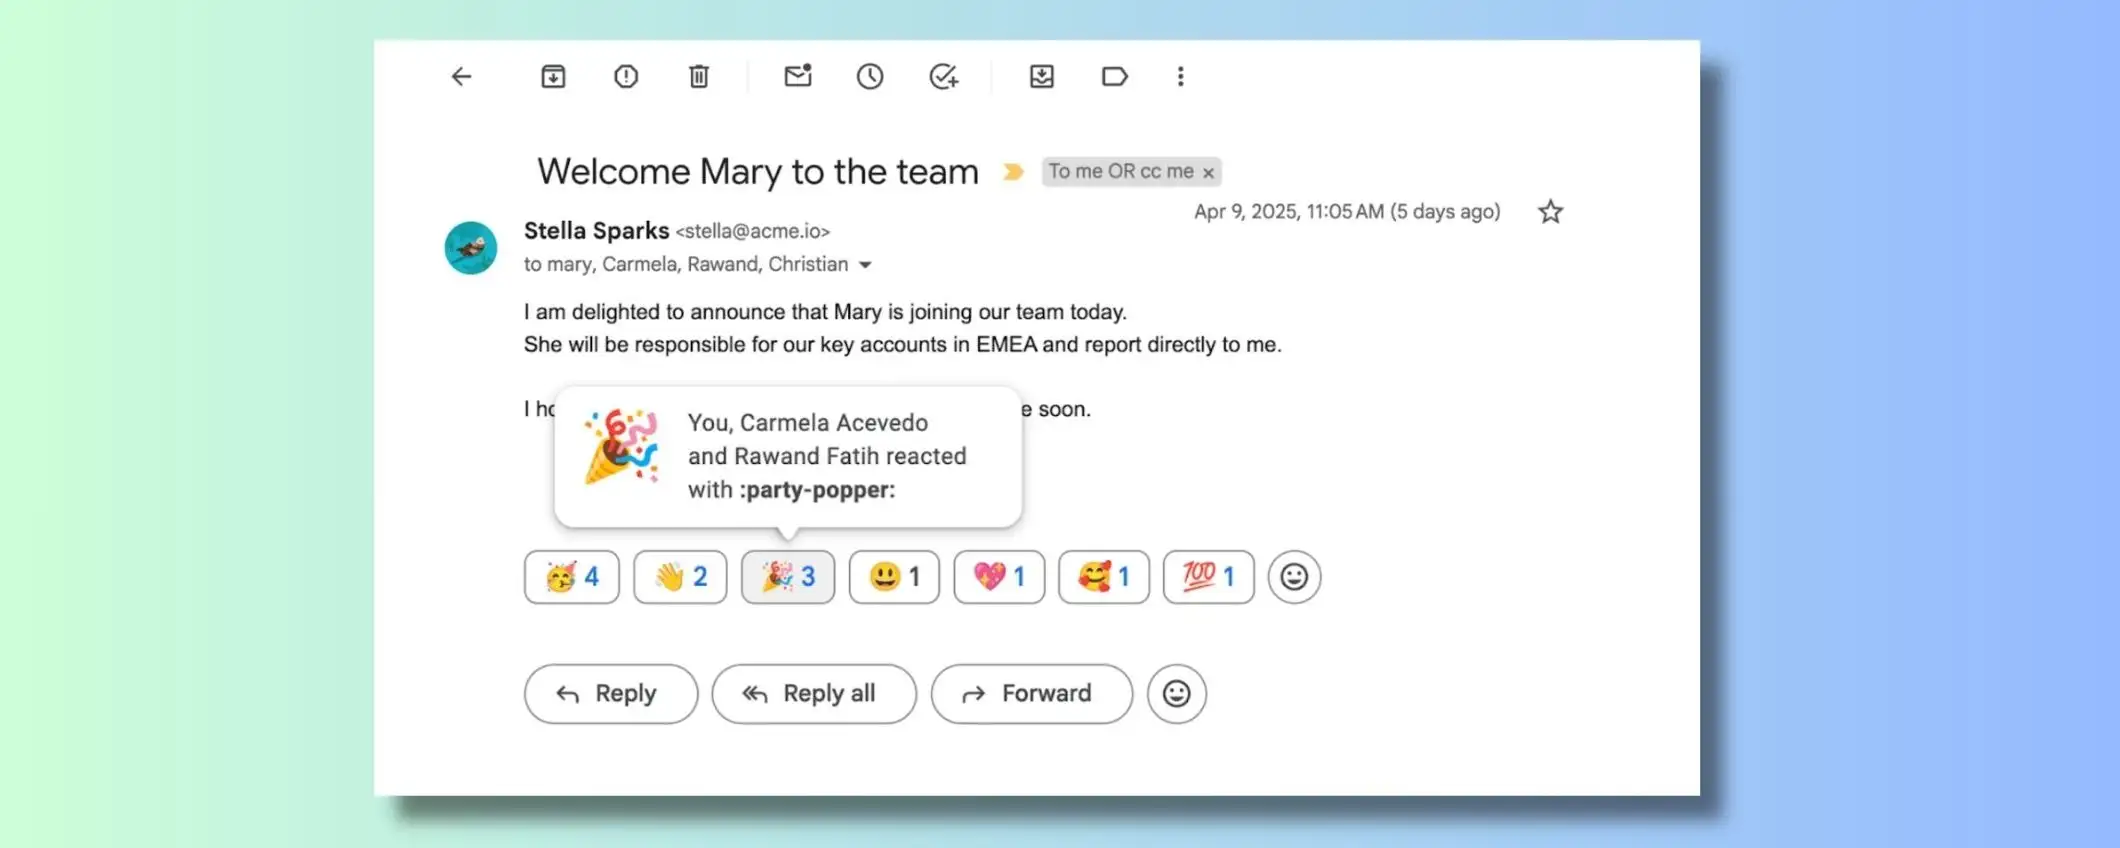This screenshot has width=2120, height=848.
Task: Open the labels icon
Action: coord(1115,77)
